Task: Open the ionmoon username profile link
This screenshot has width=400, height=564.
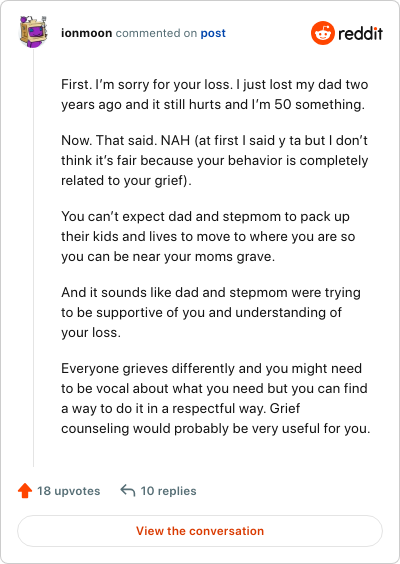Action: point(87,33)
